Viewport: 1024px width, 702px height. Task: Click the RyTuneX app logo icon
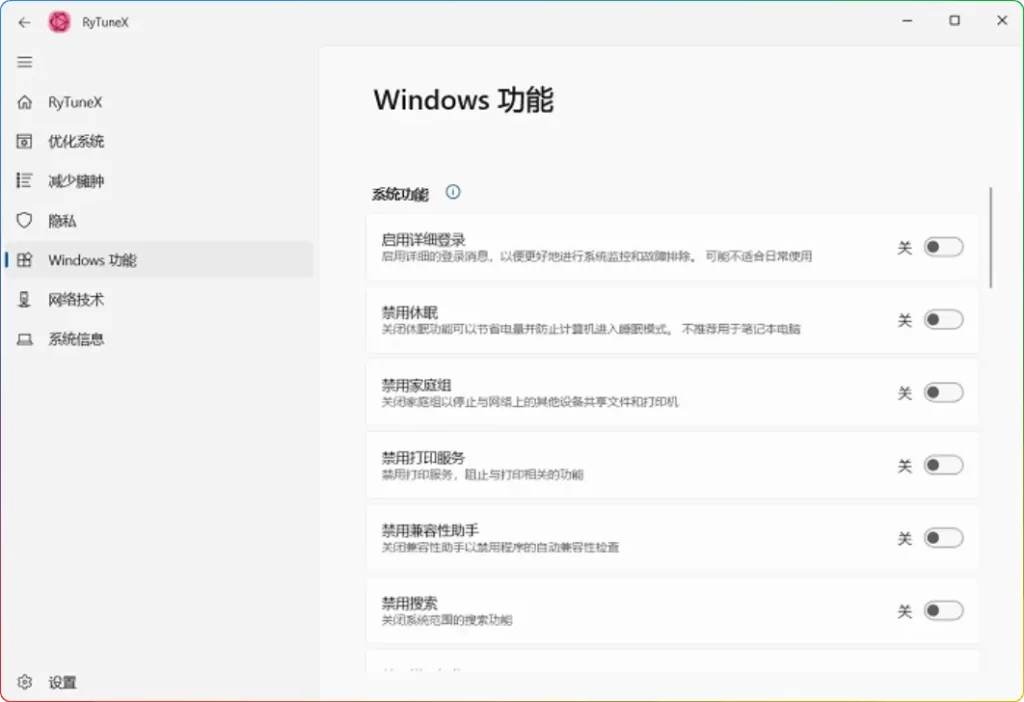tap(59, 22)
